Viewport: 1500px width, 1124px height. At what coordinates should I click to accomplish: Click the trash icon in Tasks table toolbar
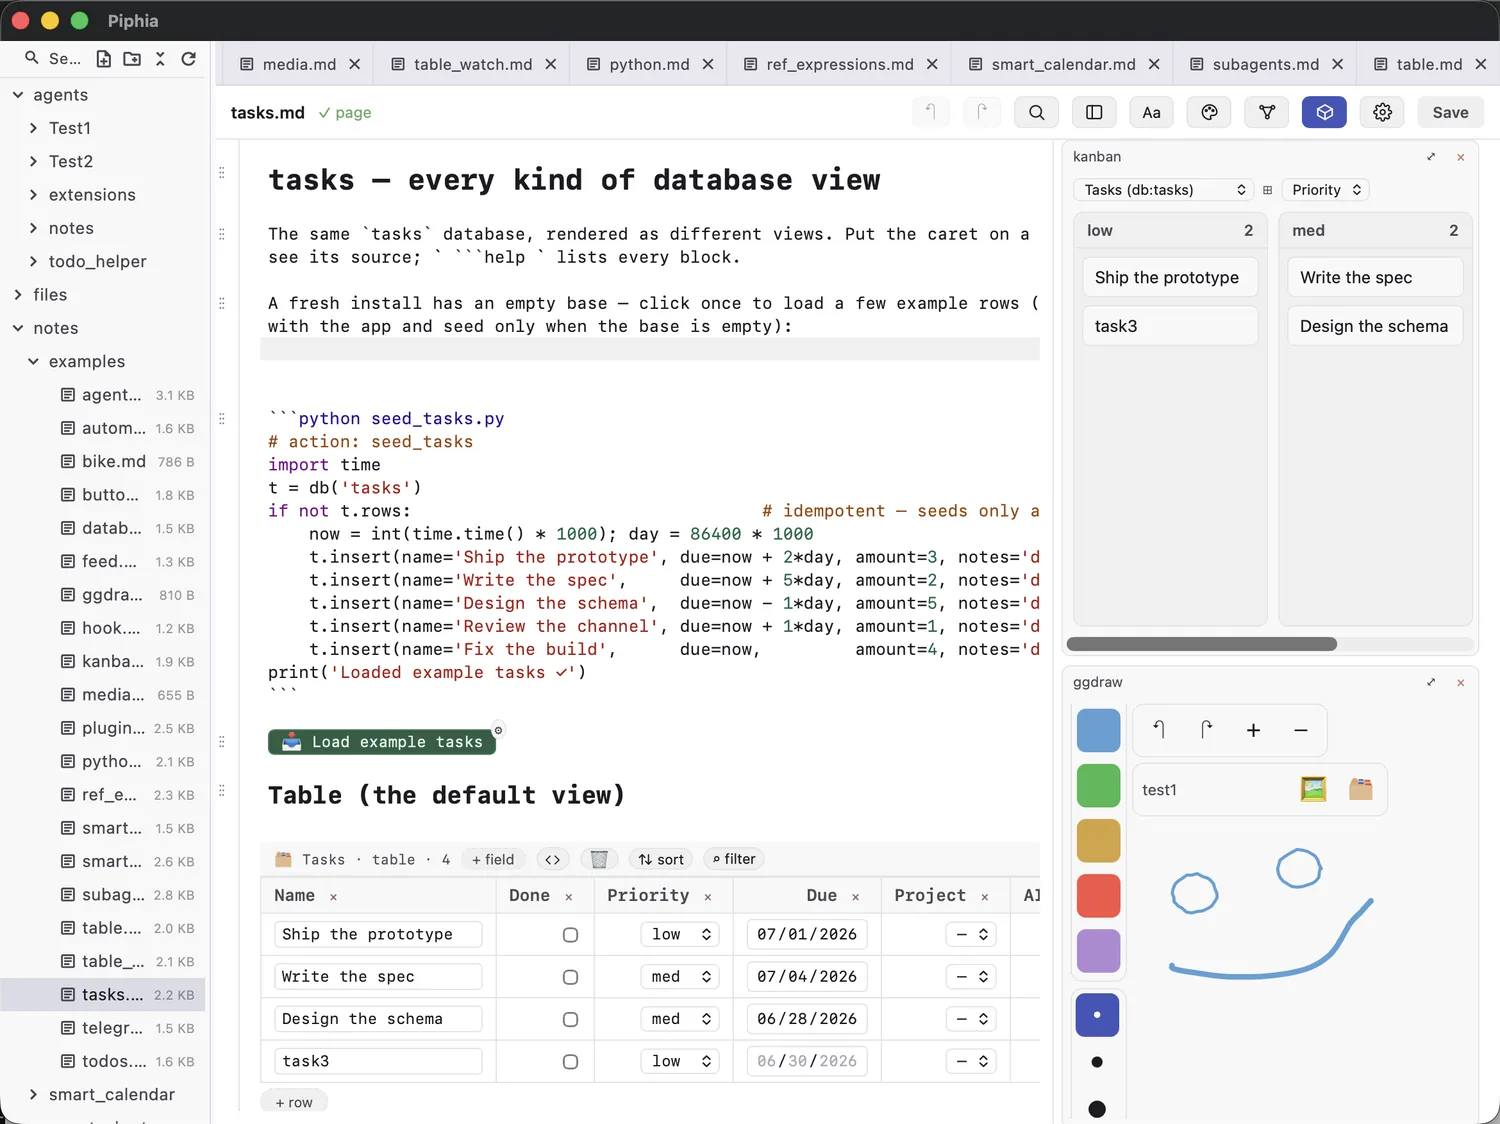point(599,859)
